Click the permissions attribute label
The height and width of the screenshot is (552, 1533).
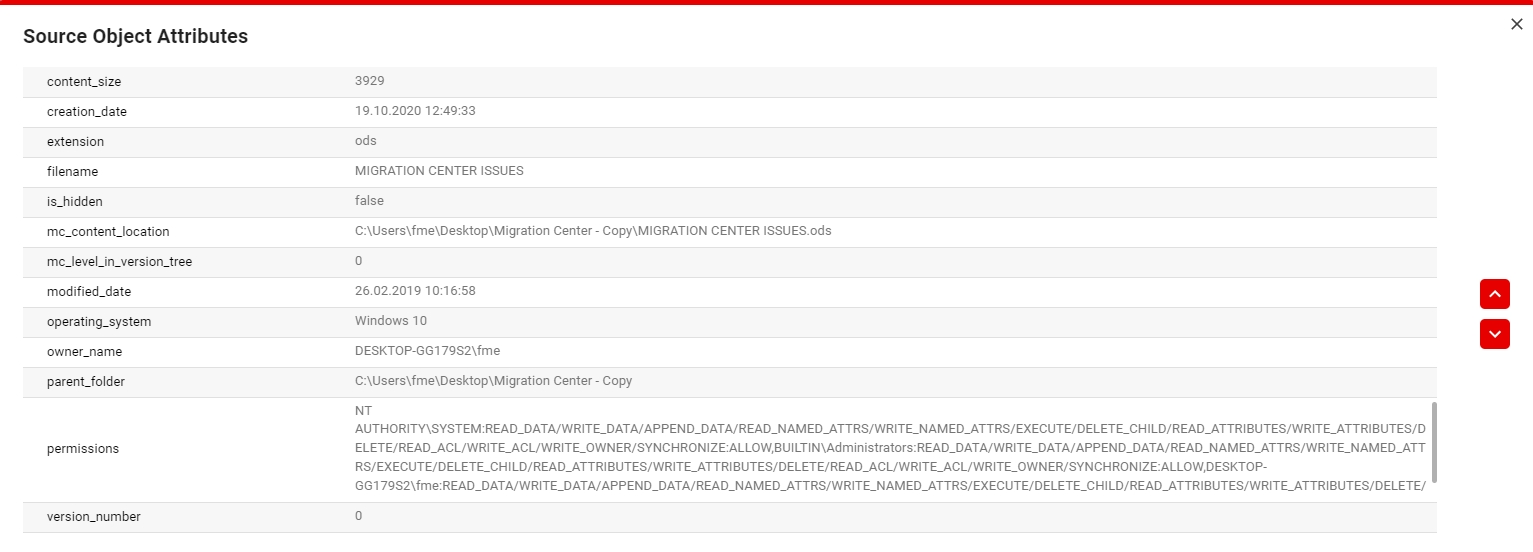83,449
